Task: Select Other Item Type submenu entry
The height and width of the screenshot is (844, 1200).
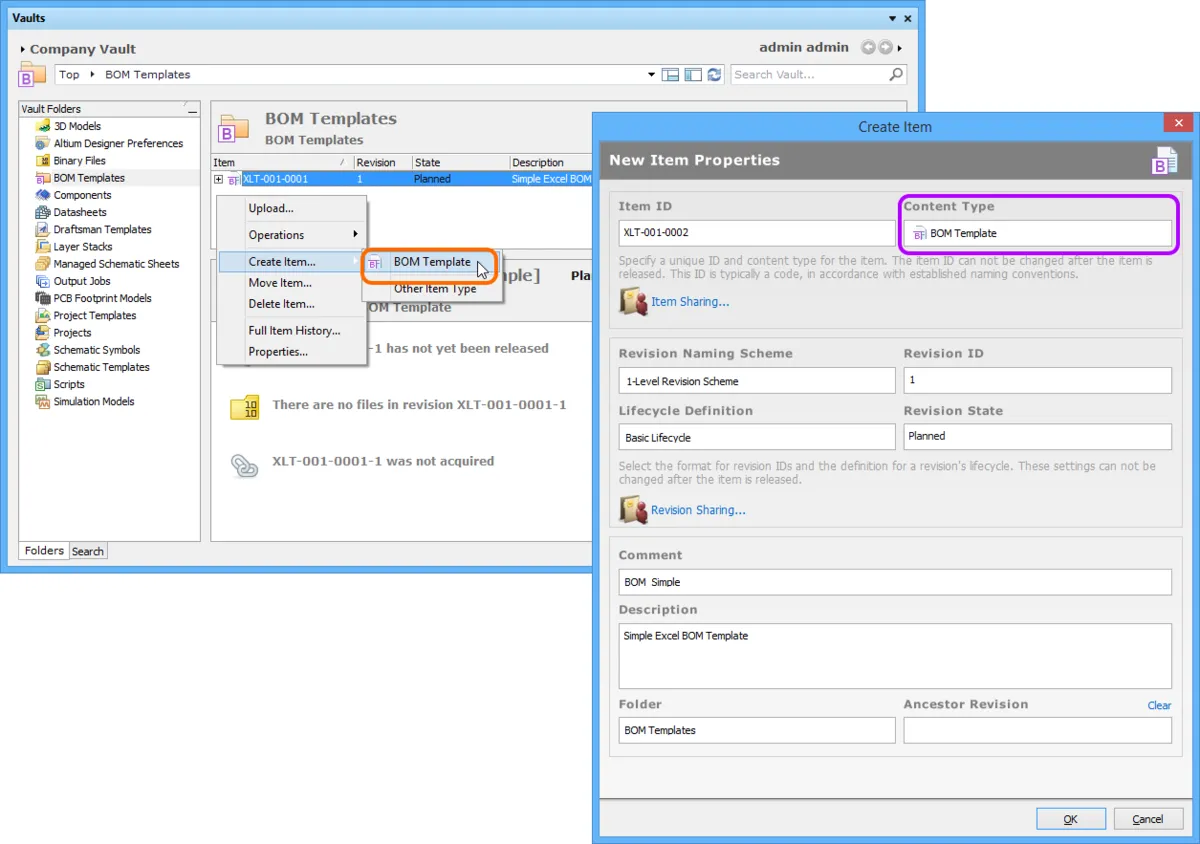Action: point(432,289)
